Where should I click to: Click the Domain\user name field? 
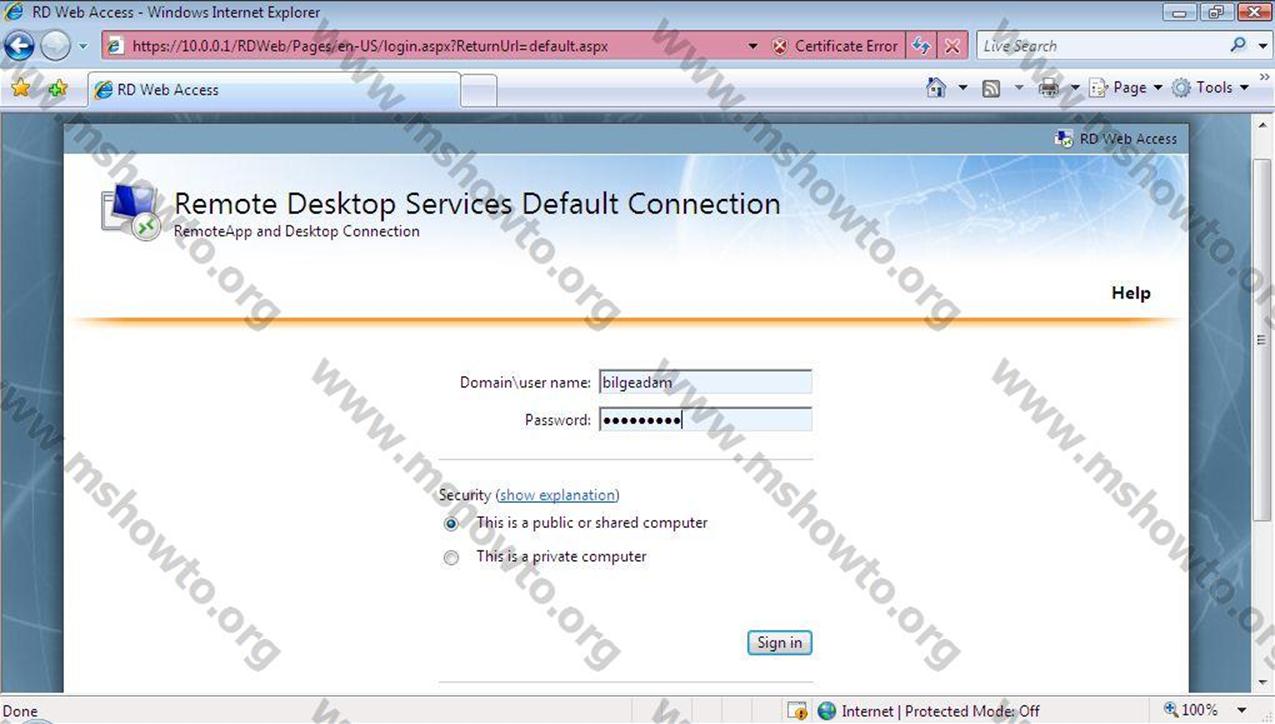coord(705,382)
